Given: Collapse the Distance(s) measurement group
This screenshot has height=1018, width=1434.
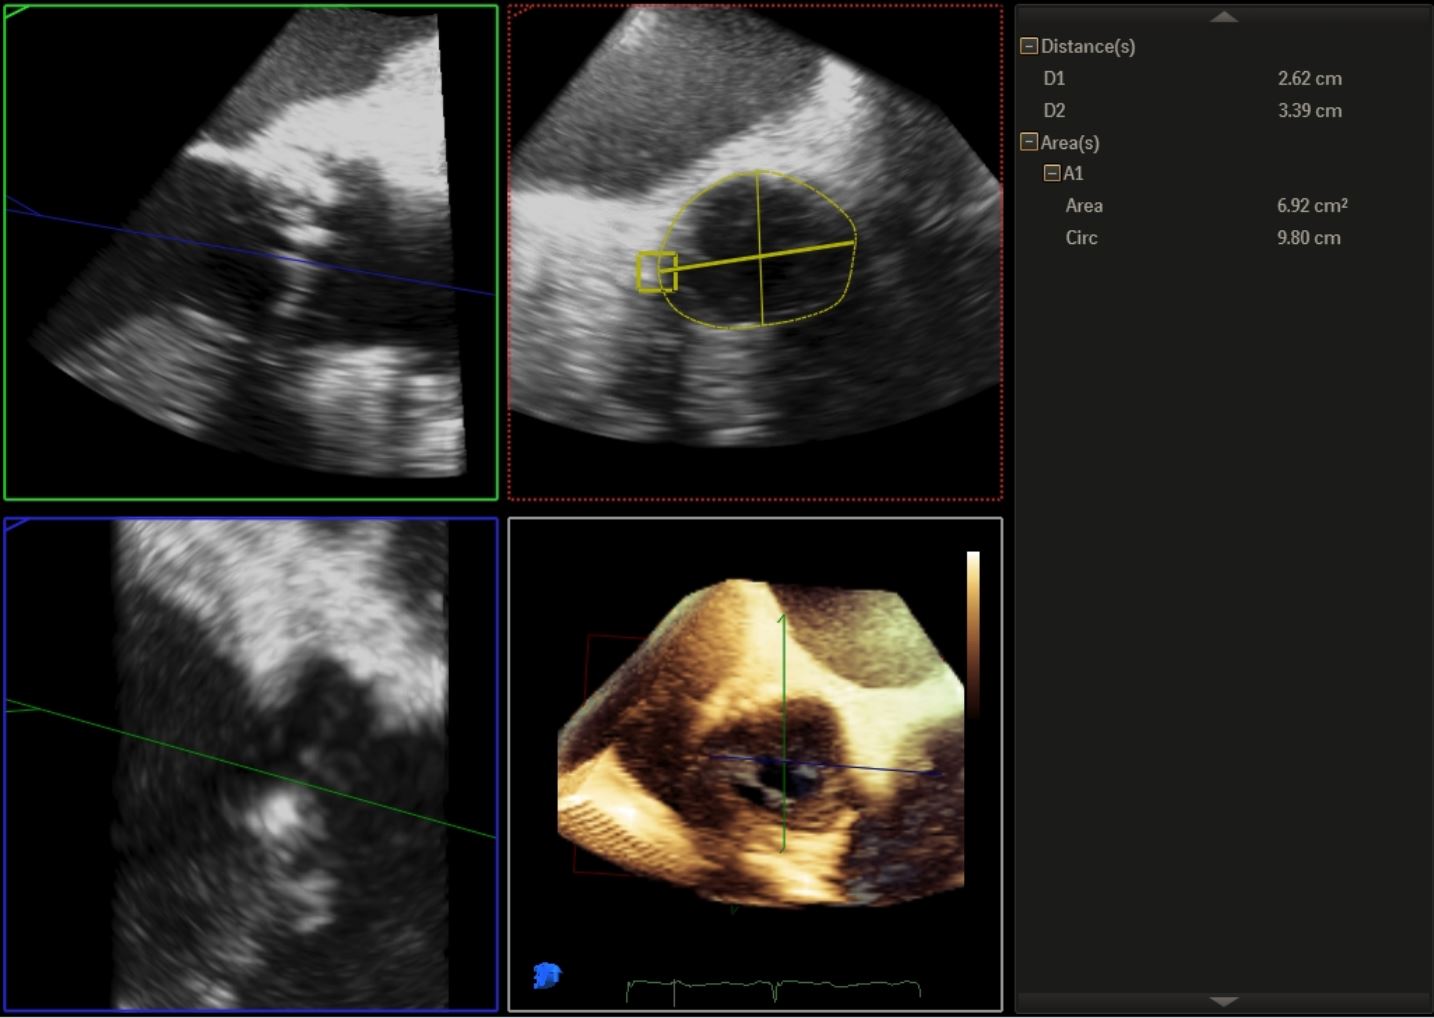Looking at the screenshot, I should (1028, 46).
